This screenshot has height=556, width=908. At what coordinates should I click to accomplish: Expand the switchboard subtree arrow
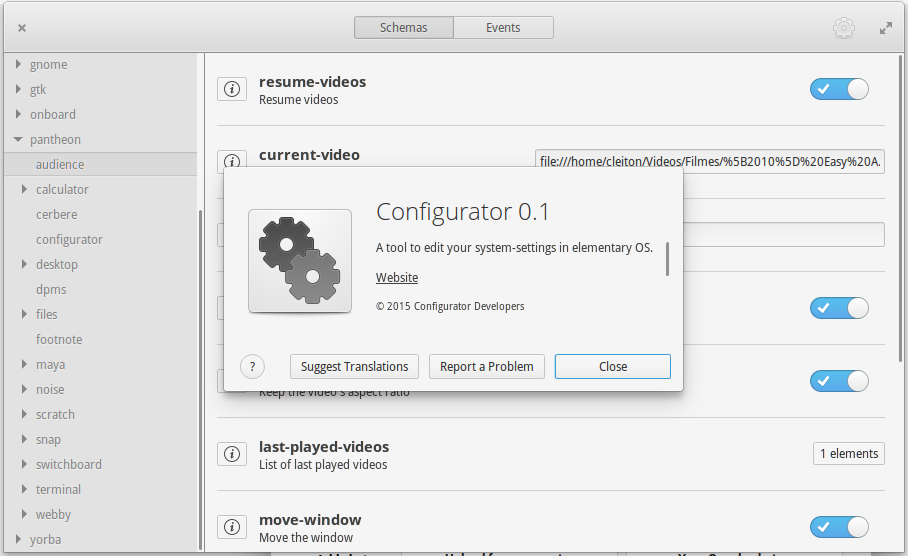click(x=24, y=463)
